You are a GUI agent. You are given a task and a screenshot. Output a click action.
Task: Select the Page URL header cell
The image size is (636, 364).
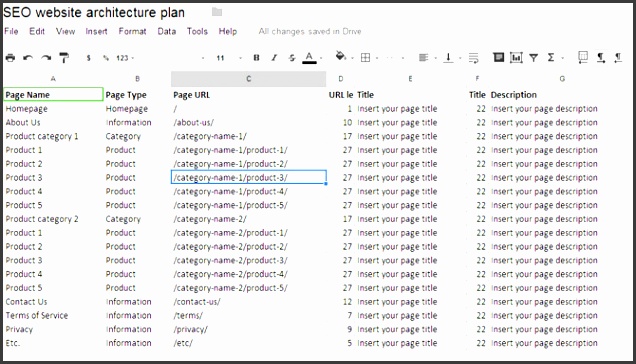click(x=249, y=95)
